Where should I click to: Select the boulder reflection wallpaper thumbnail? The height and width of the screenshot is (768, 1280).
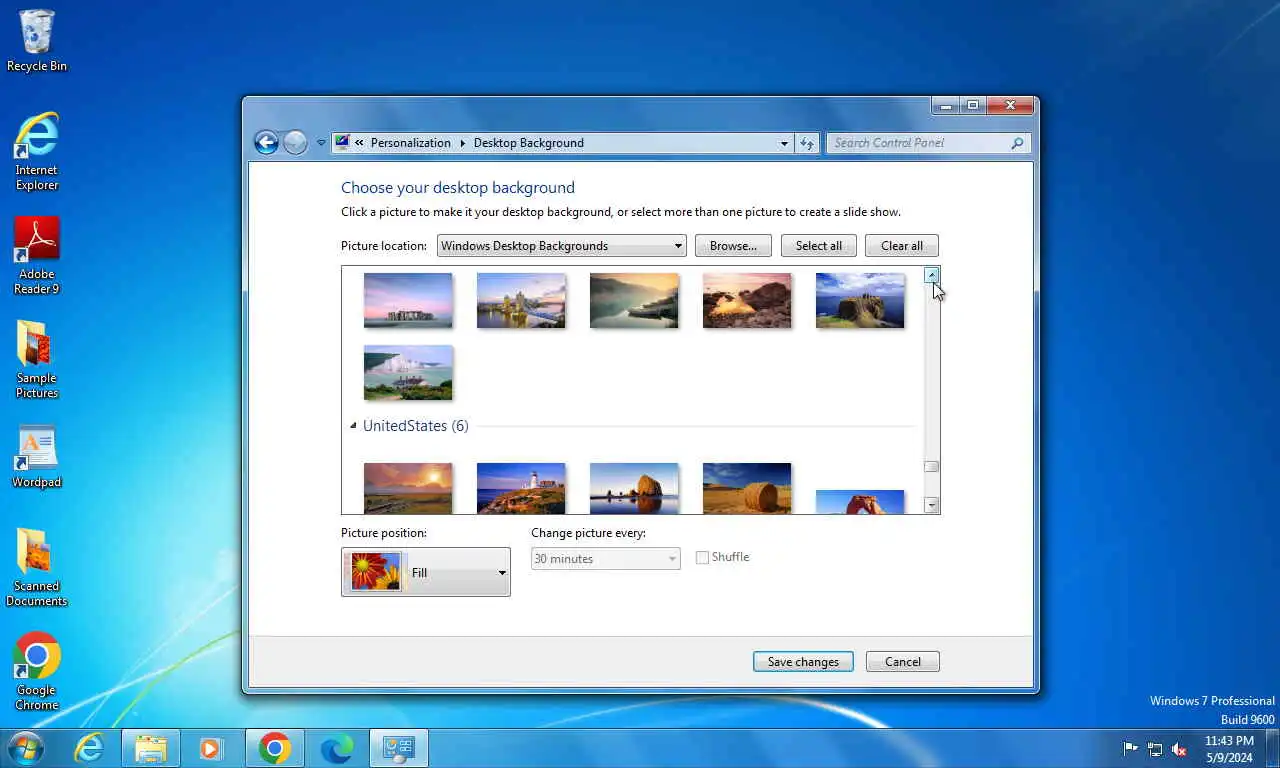[x=634, y=488]
